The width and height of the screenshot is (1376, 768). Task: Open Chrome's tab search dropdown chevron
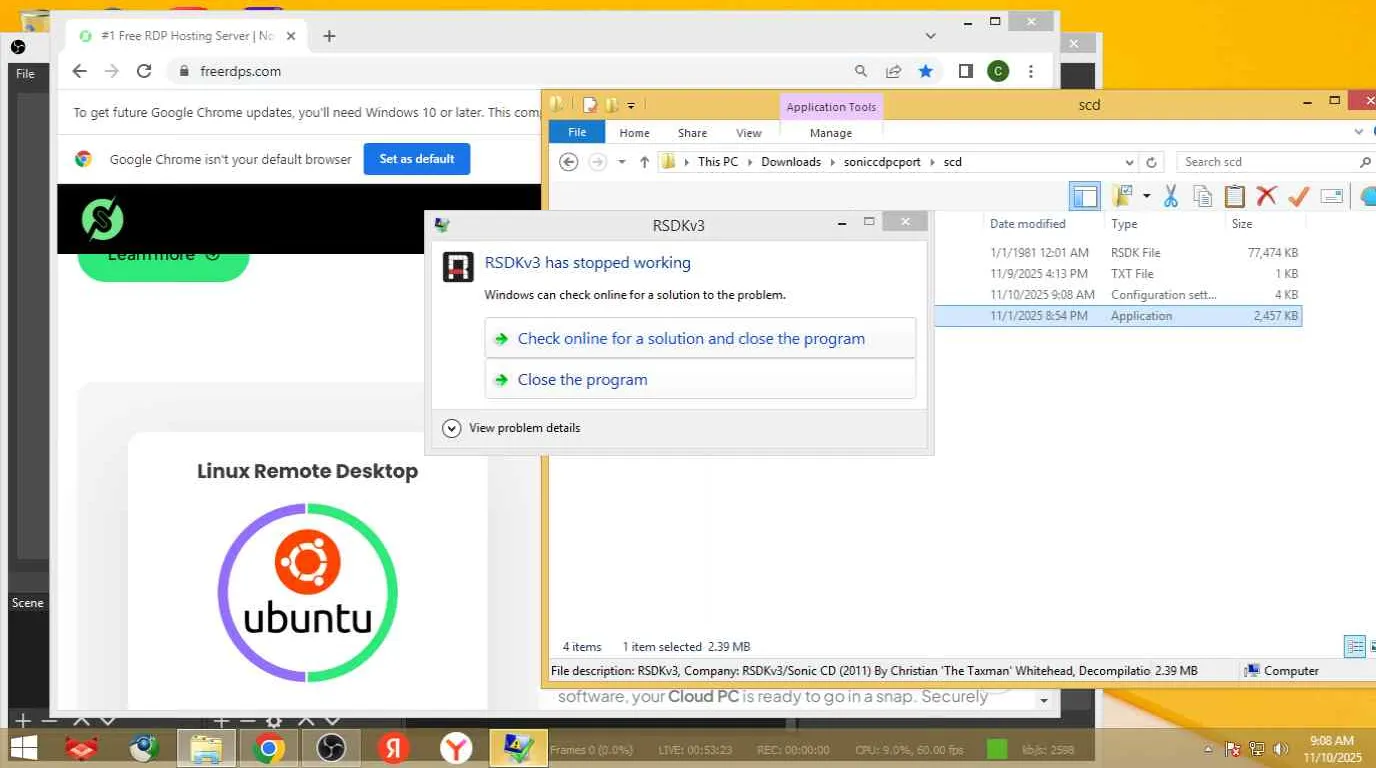pyautogui.click(x=930, y=36)
